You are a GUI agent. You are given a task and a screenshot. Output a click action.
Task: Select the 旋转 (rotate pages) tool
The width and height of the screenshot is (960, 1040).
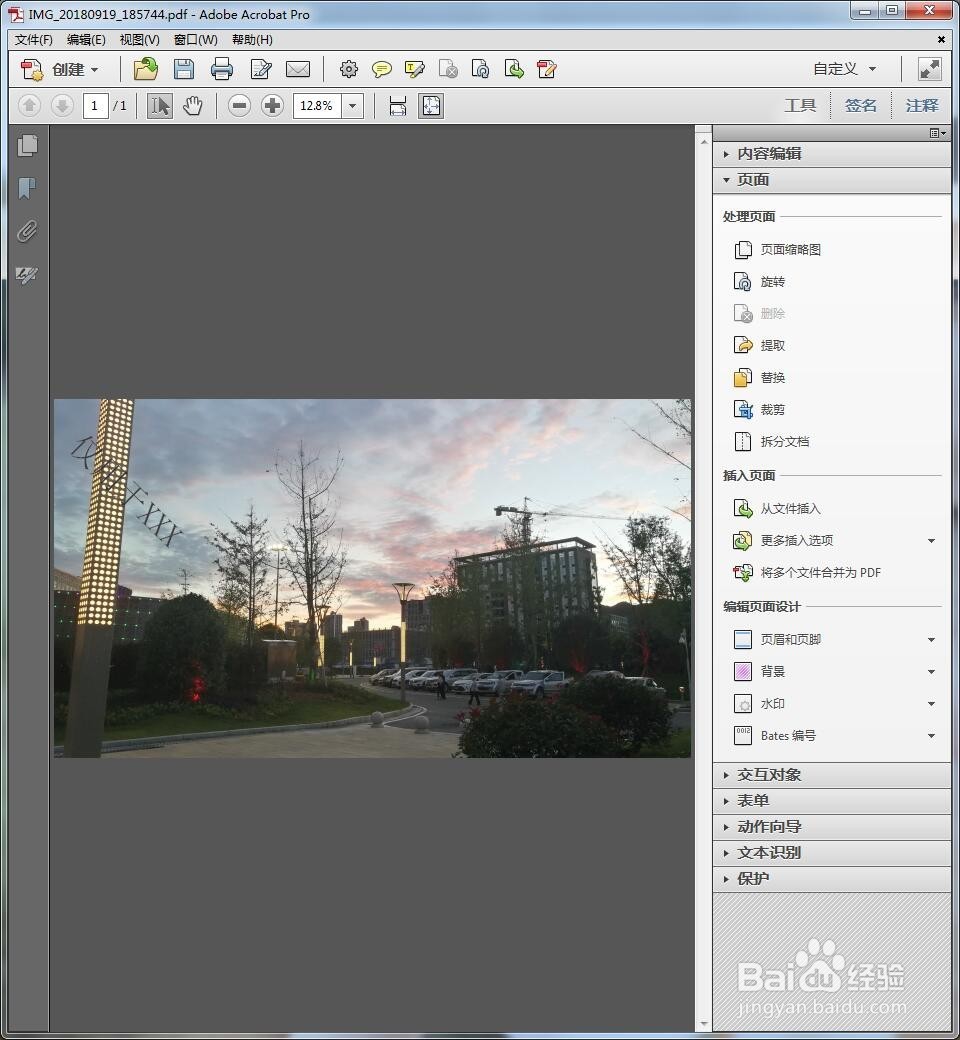point(770,281)
